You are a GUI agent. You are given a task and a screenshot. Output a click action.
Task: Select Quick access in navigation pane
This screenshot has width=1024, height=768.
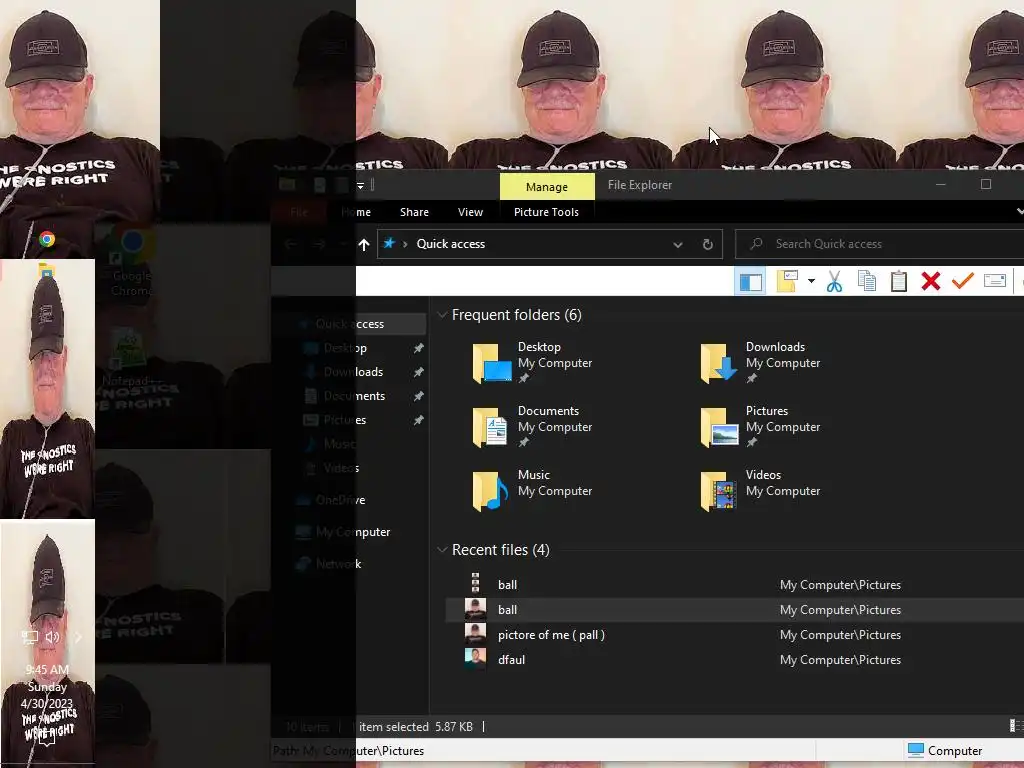349,324
